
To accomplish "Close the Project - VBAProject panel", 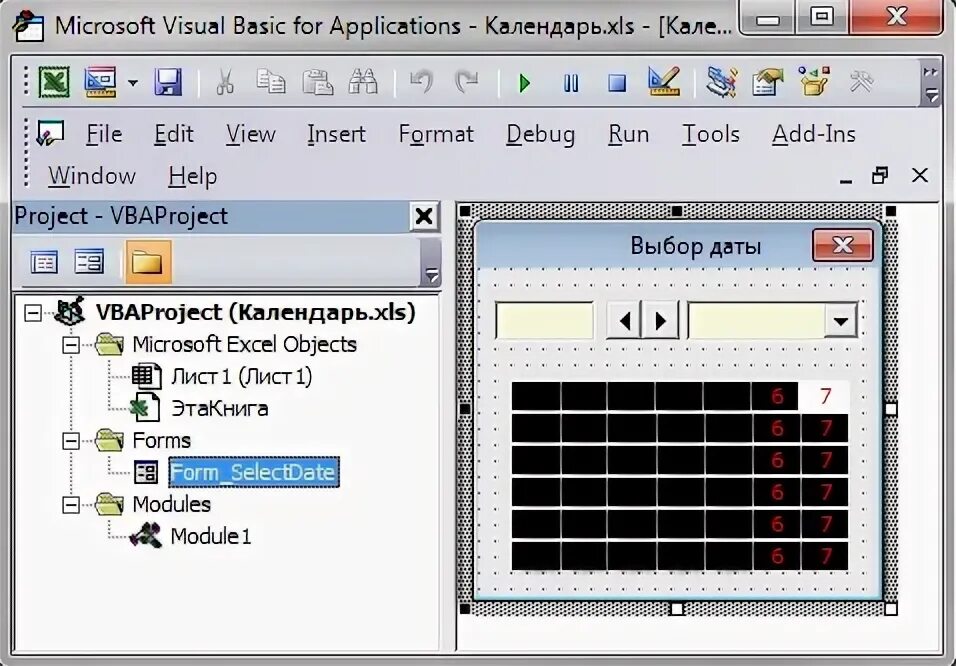I will 424,217.
